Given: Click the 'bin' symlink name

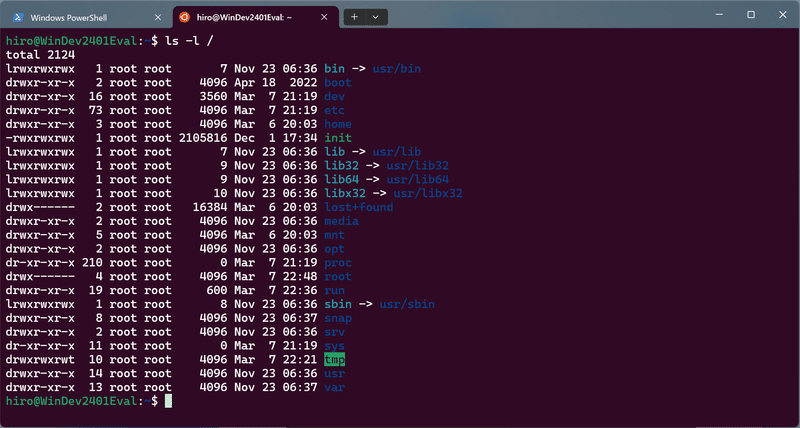Looking at the screenshot, I should [x=335, y=68].
